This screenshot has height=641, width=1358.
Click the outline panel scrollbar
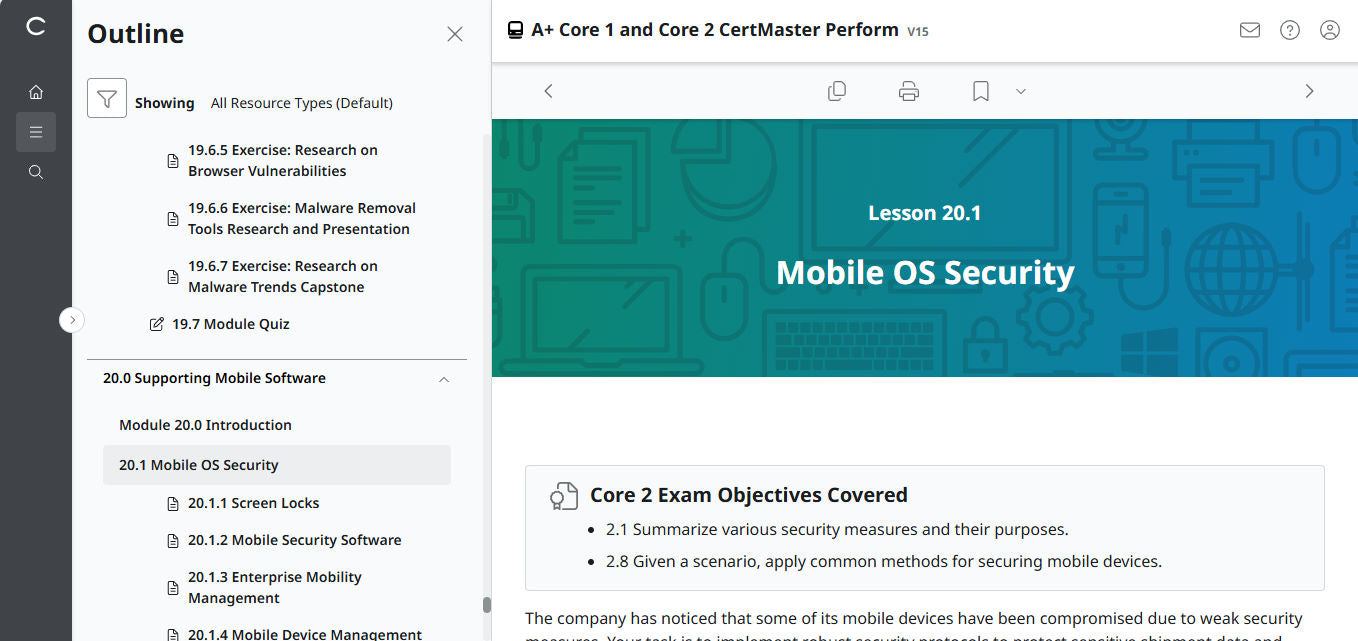(x=487, y=603)
